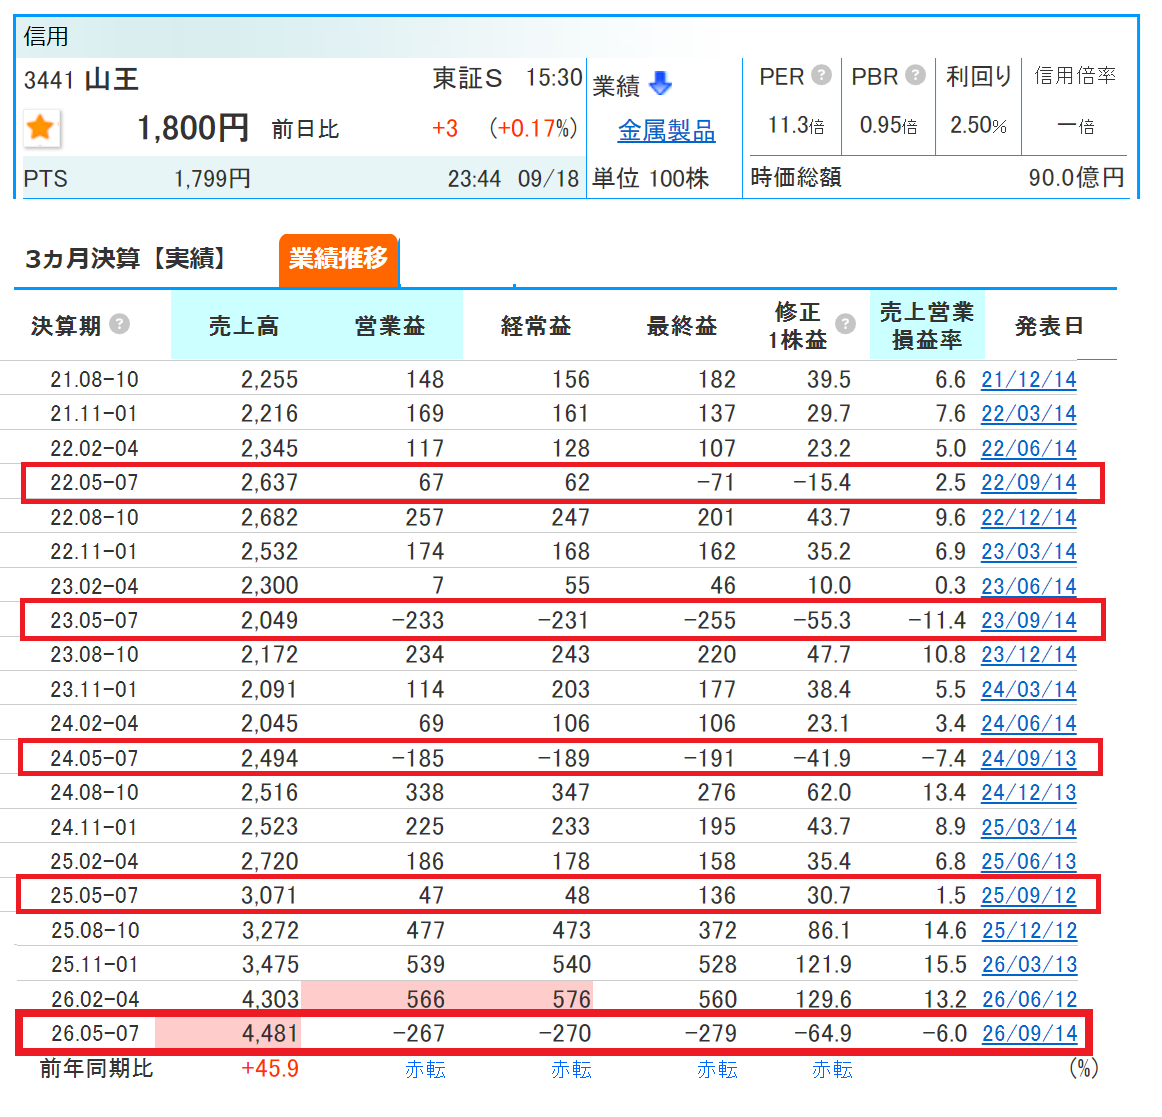Open announcement date 25/09/12 link

tap(1029, 895)
